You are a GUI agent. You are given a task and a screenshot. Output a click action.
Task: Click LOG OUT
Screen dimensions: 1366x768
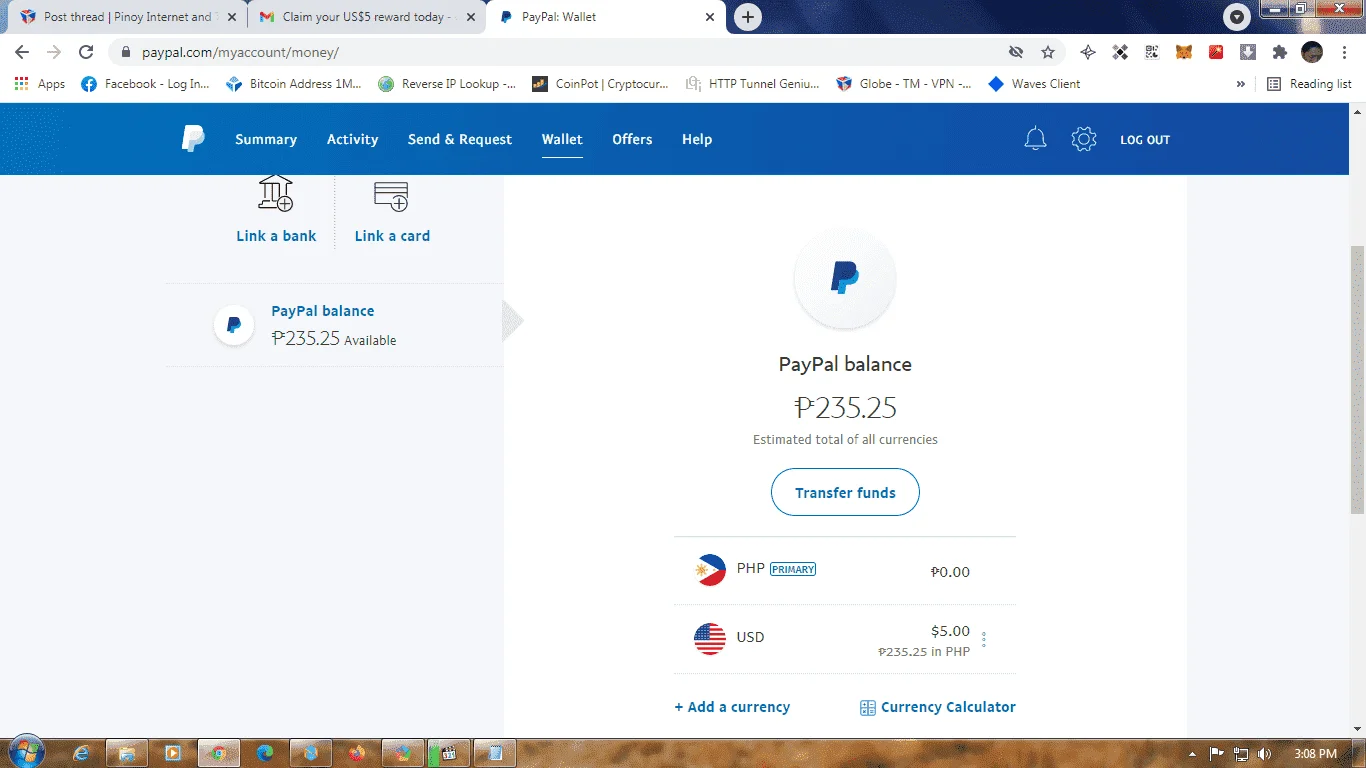1145,140
